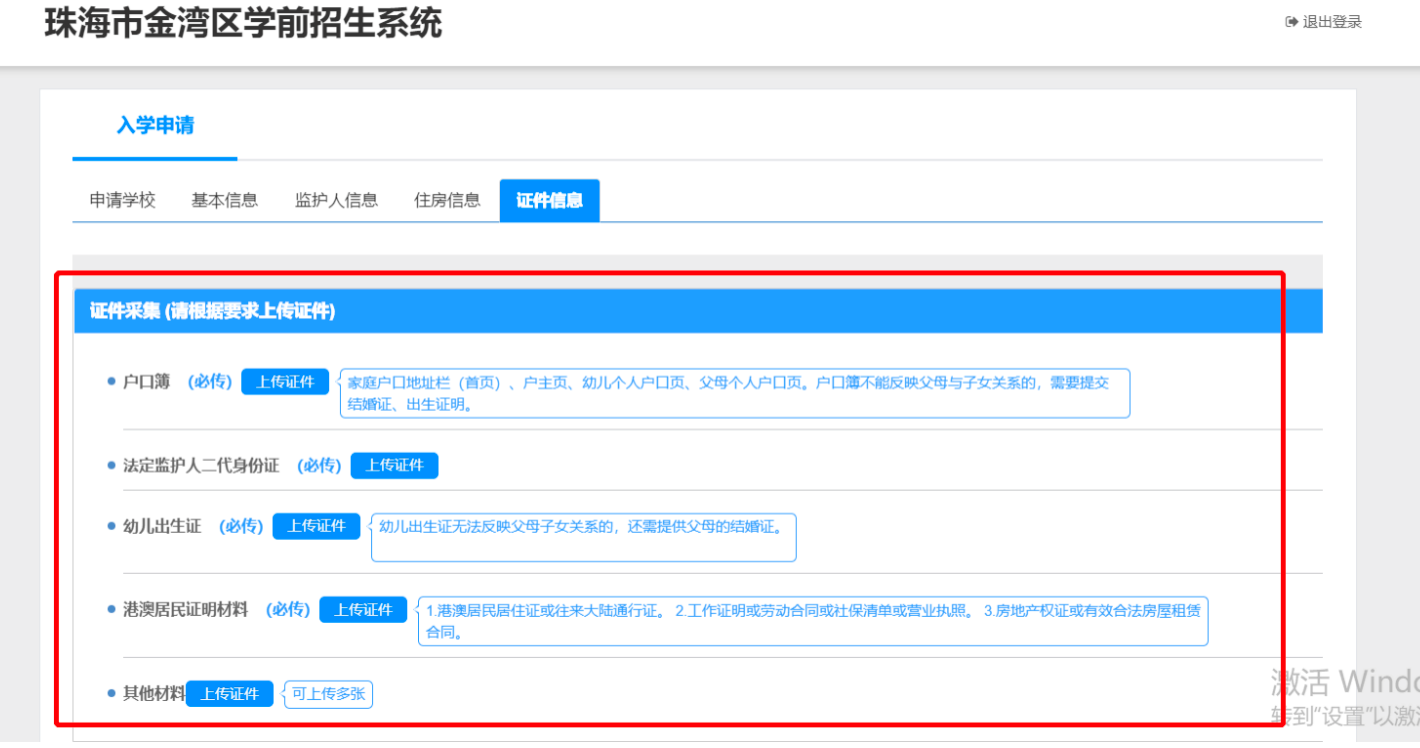Image resolution: width=1420 pixels, height=748 pixels.
Task: Select the 监护人信息 tab
Action: click(336, 200)
